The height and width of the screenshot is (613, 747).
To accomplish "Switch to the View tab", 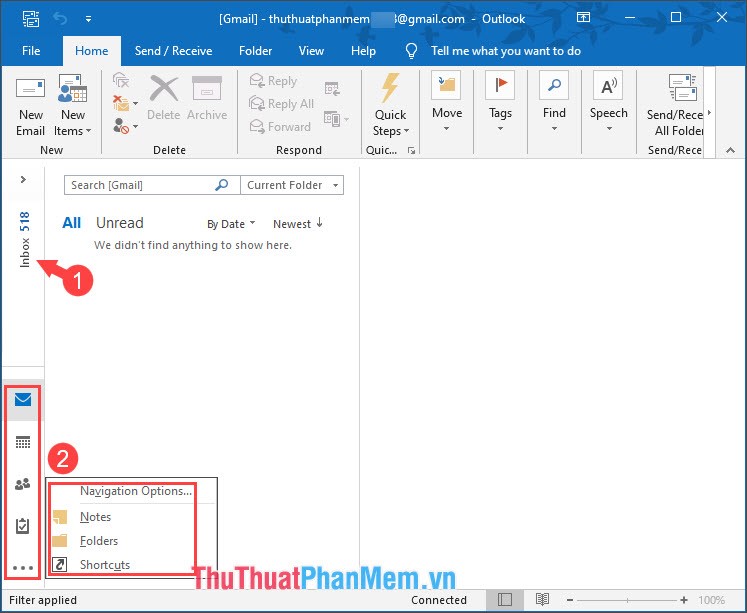I will [x=311, y=51].
